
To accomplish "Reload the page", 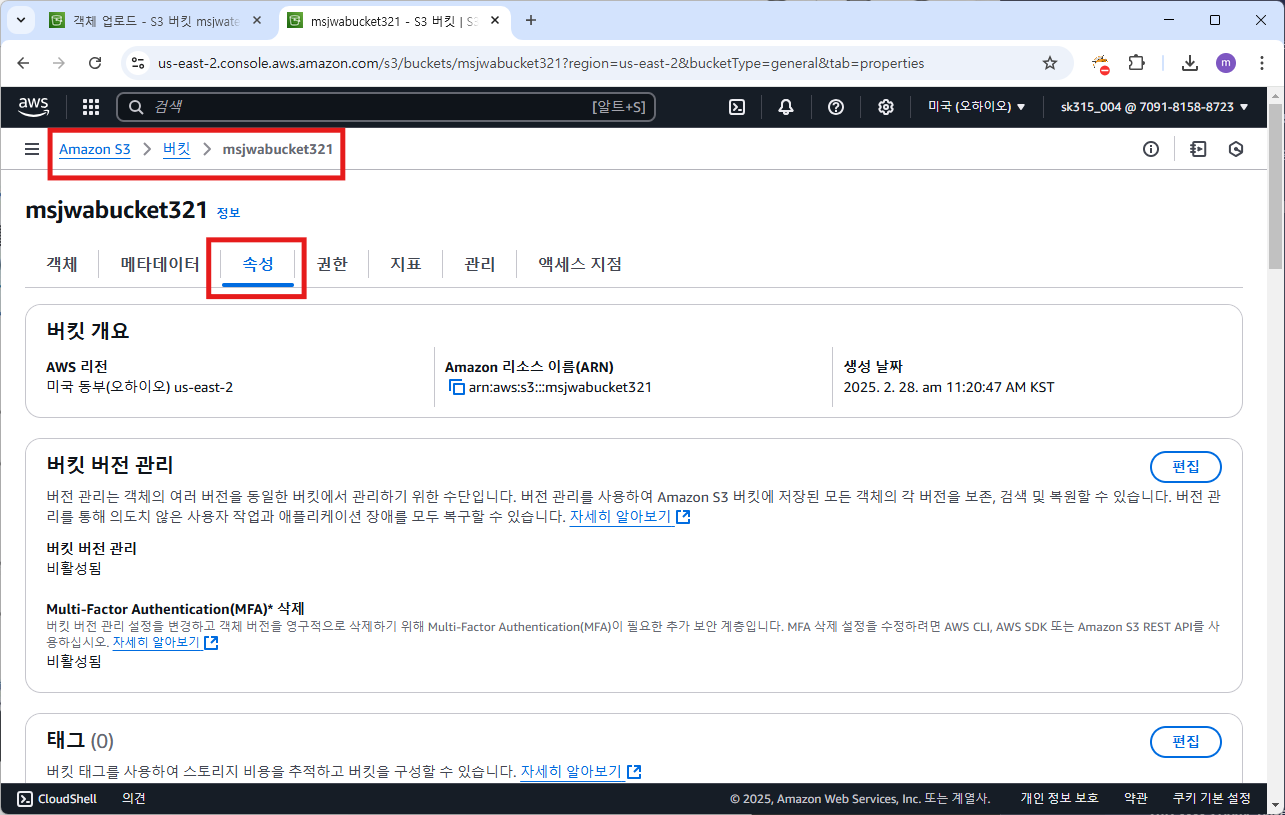I will [x=95, y=63].
